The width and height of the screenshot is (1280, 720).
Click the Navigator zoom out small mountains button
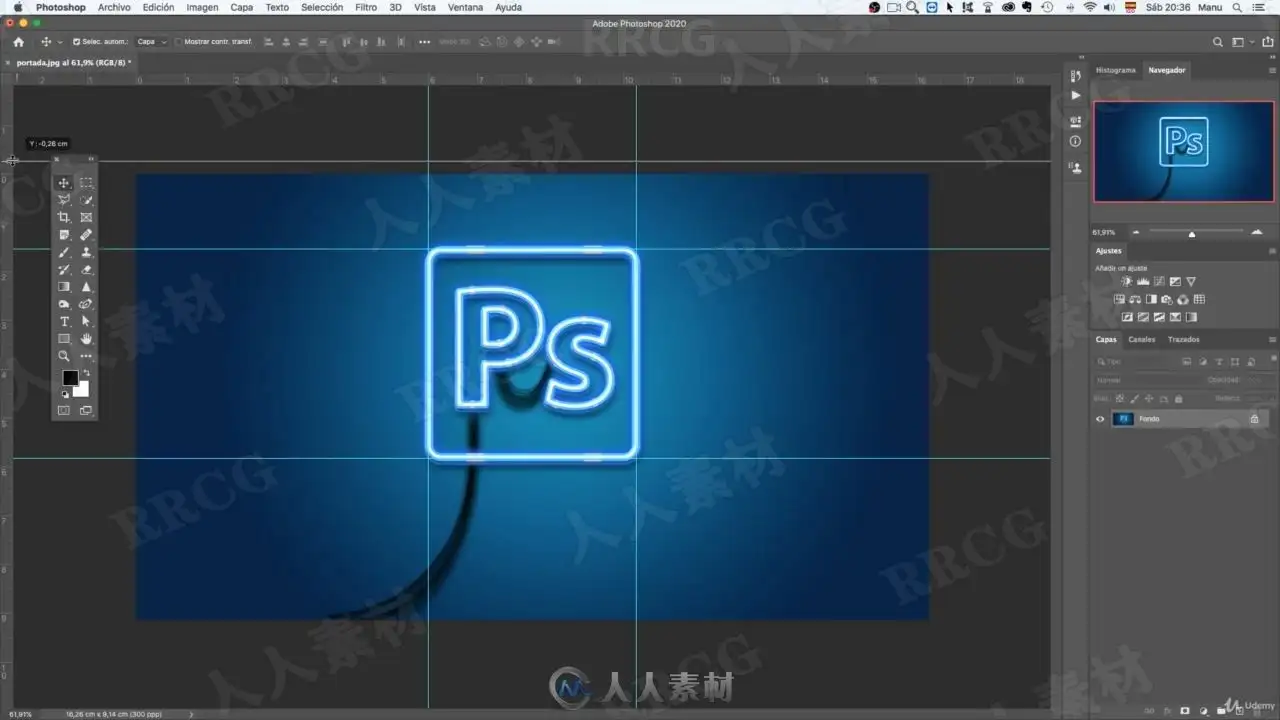click(1136, 232)
